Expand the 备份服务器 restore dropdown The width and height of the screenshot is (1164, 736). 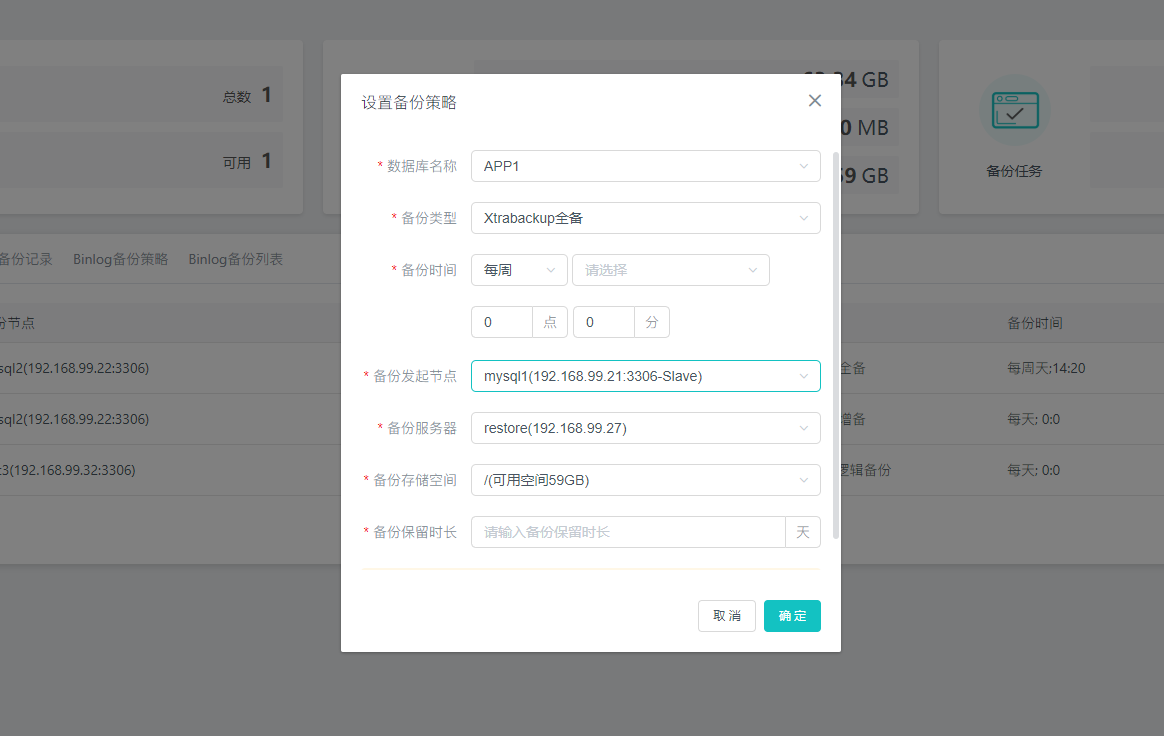pos(645,428)
